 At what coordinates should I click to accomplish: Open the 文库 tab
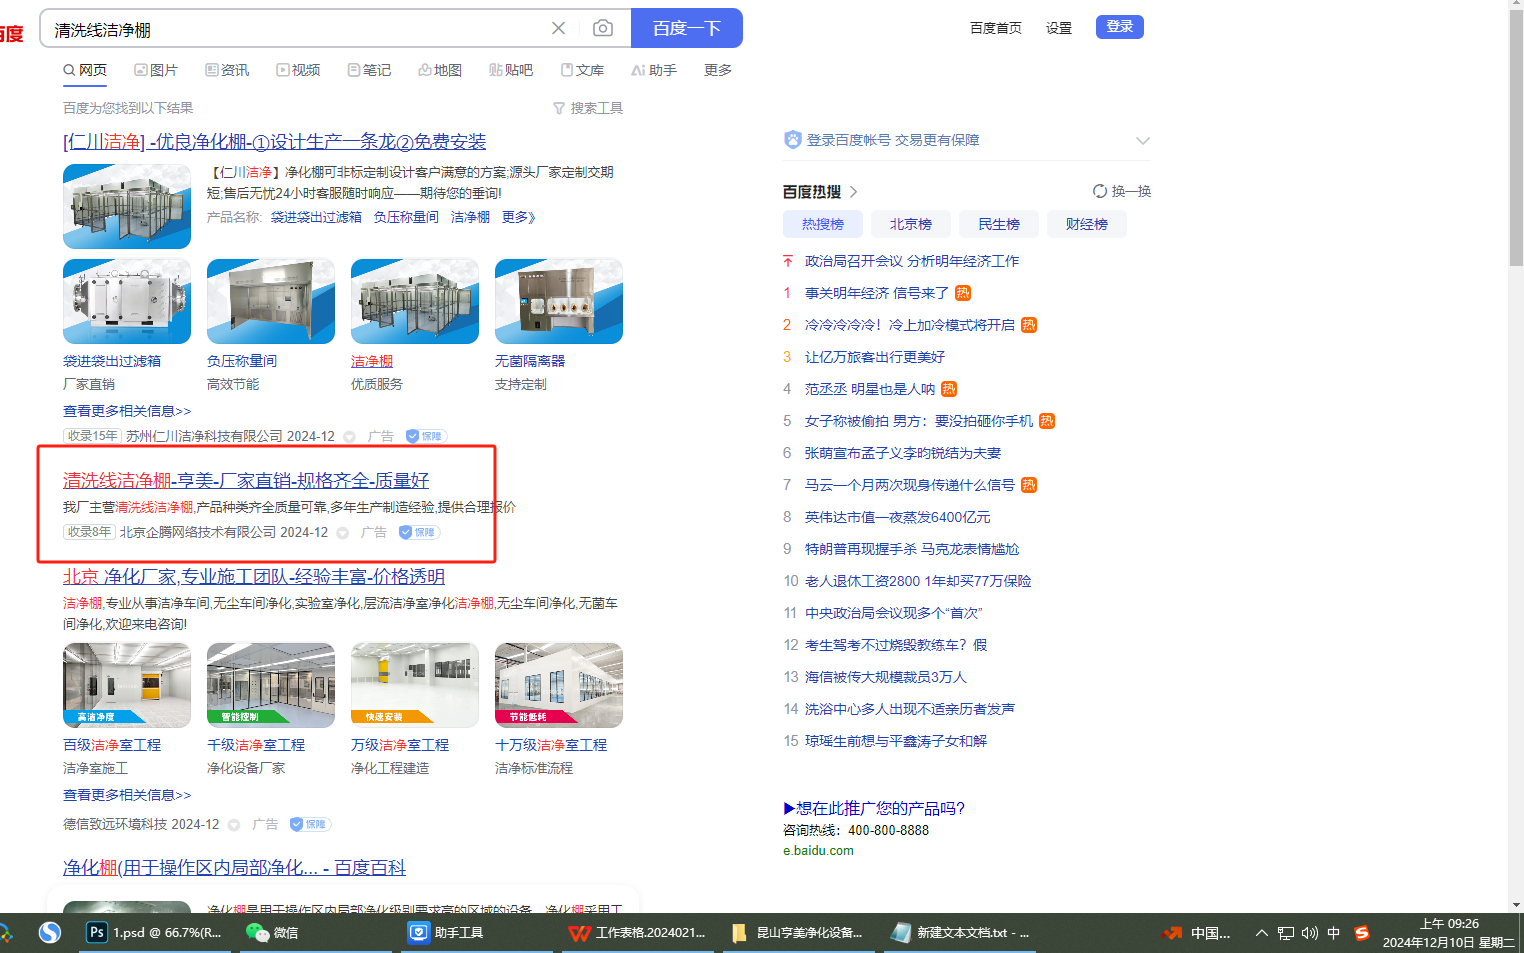coord(582,70)
